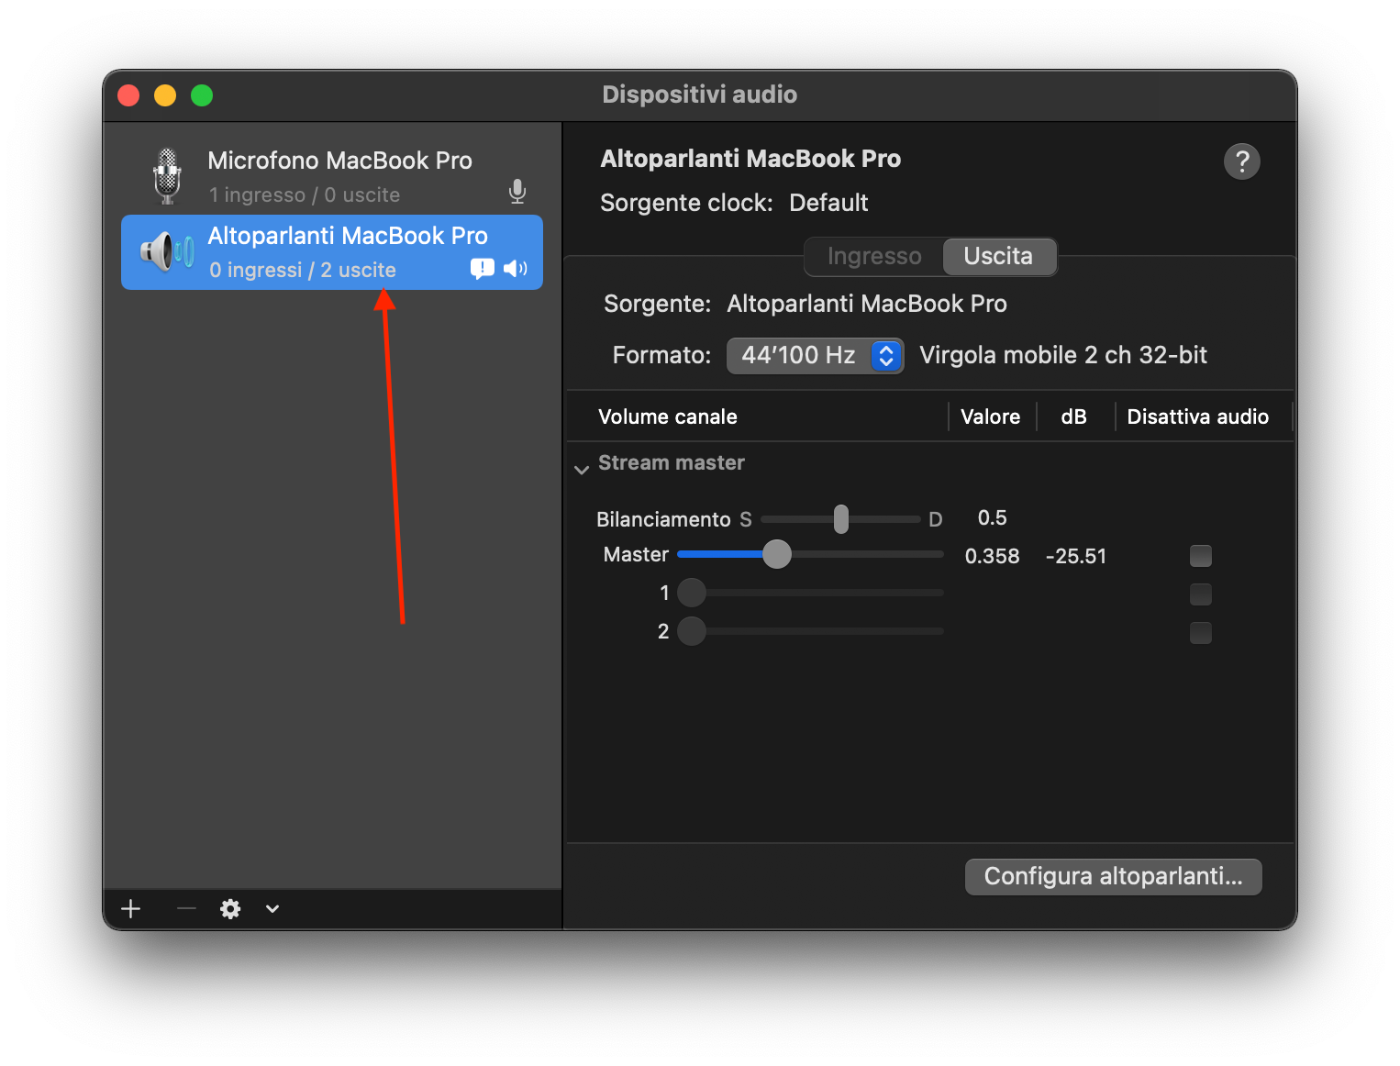This screenshot has height=1066, width=1400.
Task: Switch to the Uscita tab
Action: click(998, 256)
